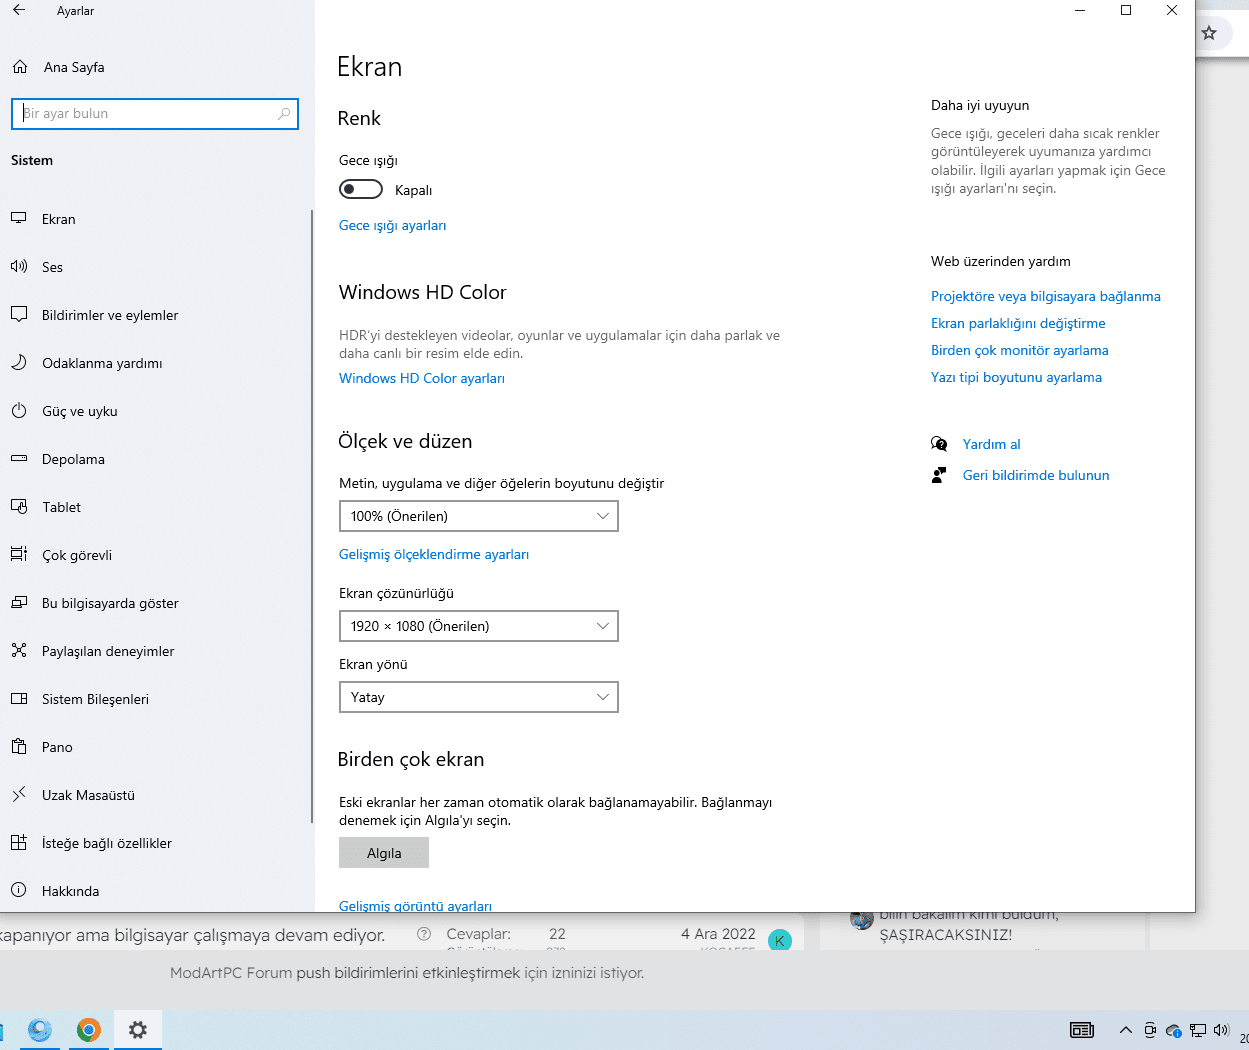
Task: Toggle the Gece ışığı switch on
Action: [x=361, y=190]
